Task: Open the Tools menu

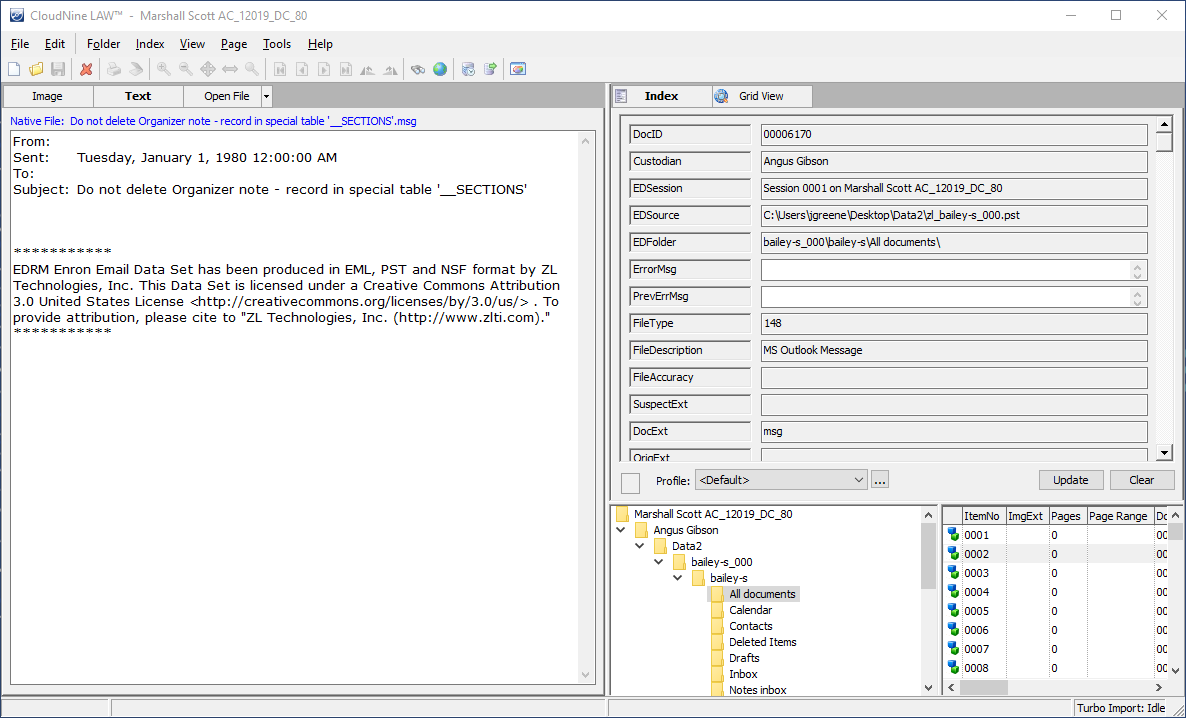Action: pos(276,44)
